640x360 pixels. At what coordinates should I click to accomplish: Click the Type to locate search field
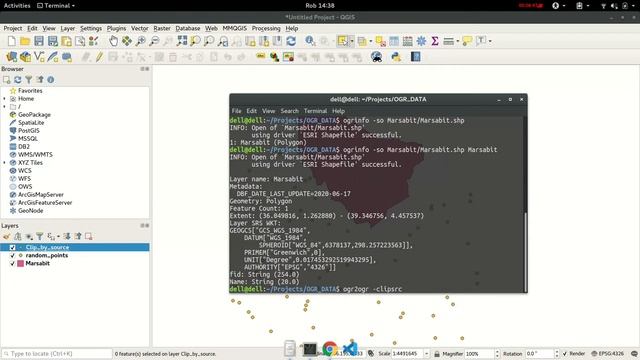click(x=57, y=353)
